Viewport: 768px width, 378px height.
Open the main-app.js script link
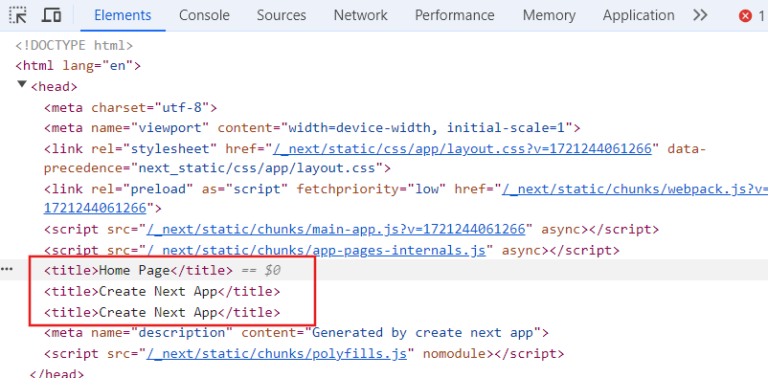coord(336,229)
